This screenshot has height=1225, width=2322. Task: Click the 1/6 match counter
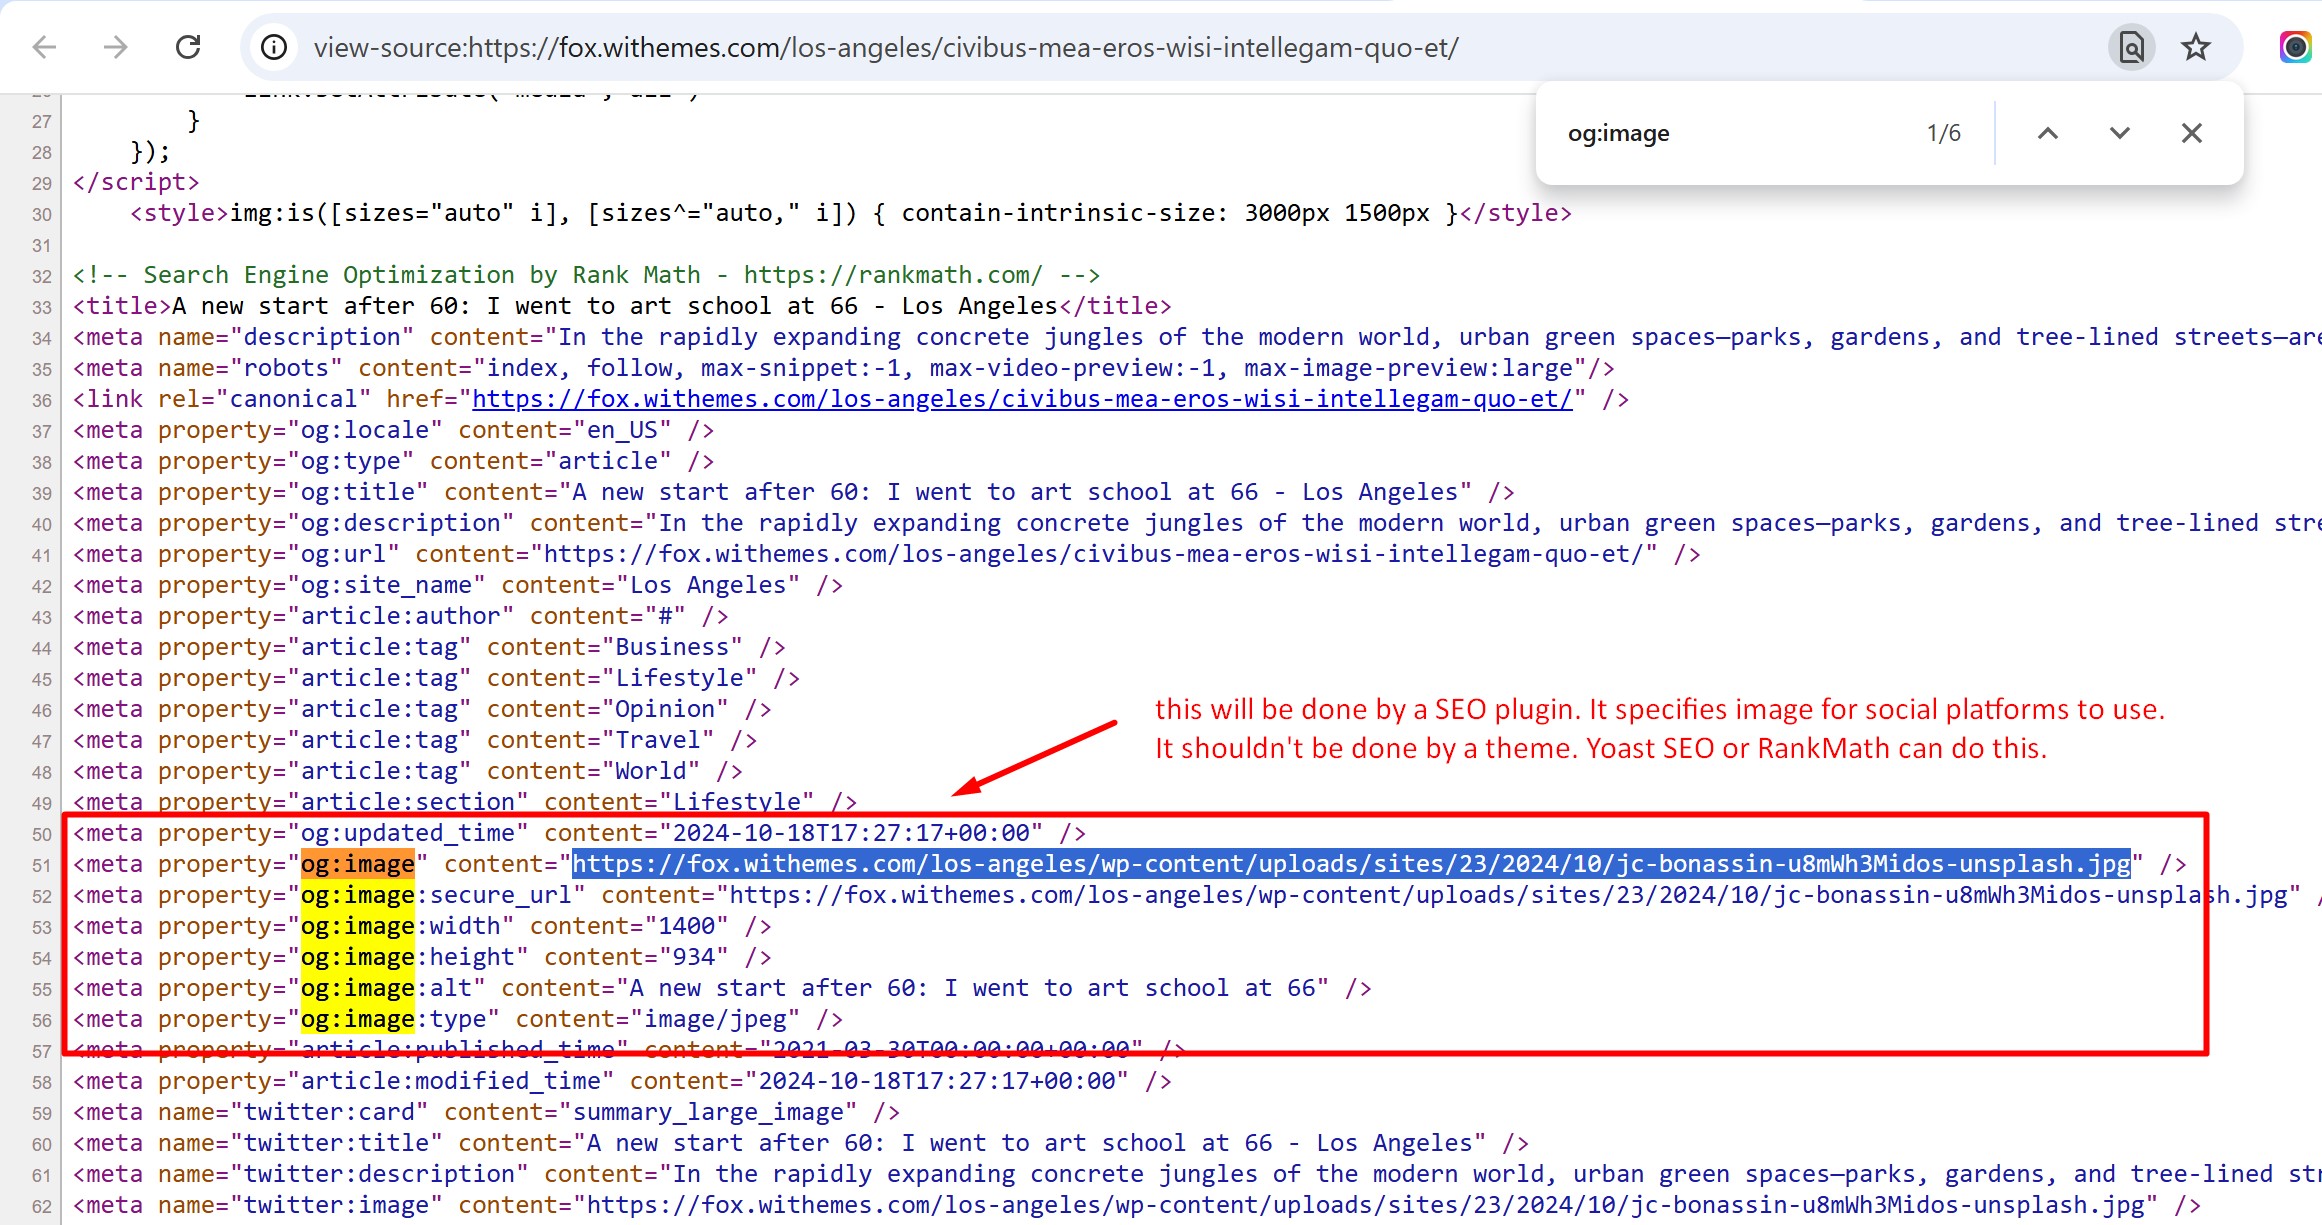click(1944, 133)
